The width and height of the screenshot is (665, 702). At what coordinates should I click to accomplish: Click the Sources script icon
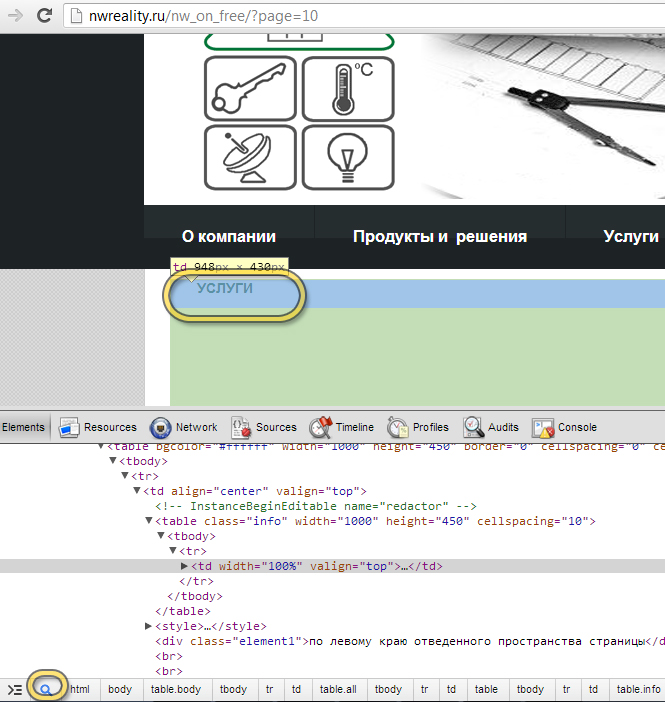[241, 428]
